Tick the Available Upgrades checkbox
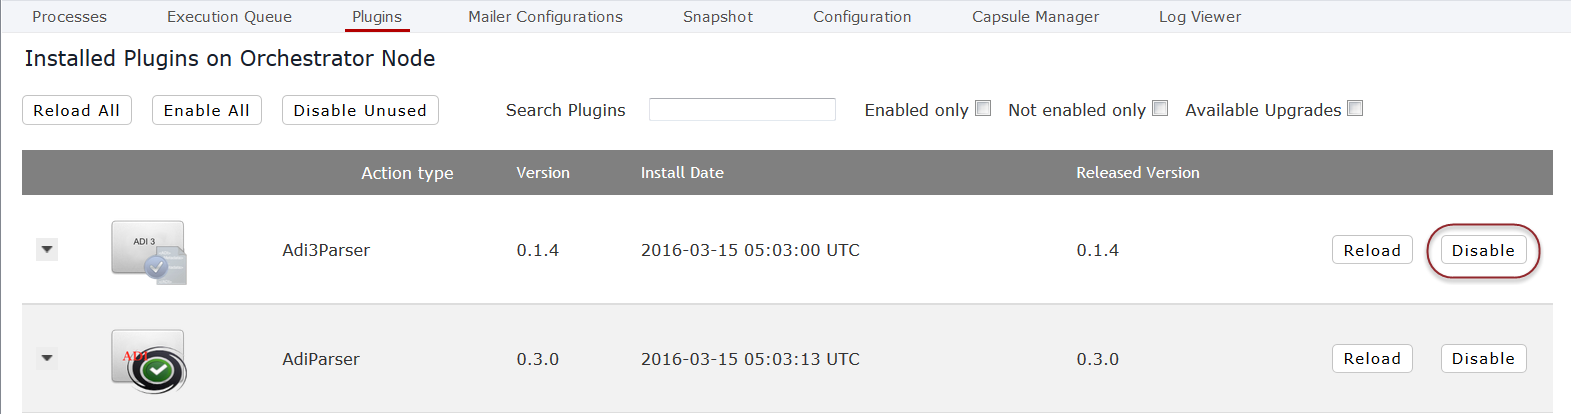Screen dimensions: 1571x414 point(1355,108)
